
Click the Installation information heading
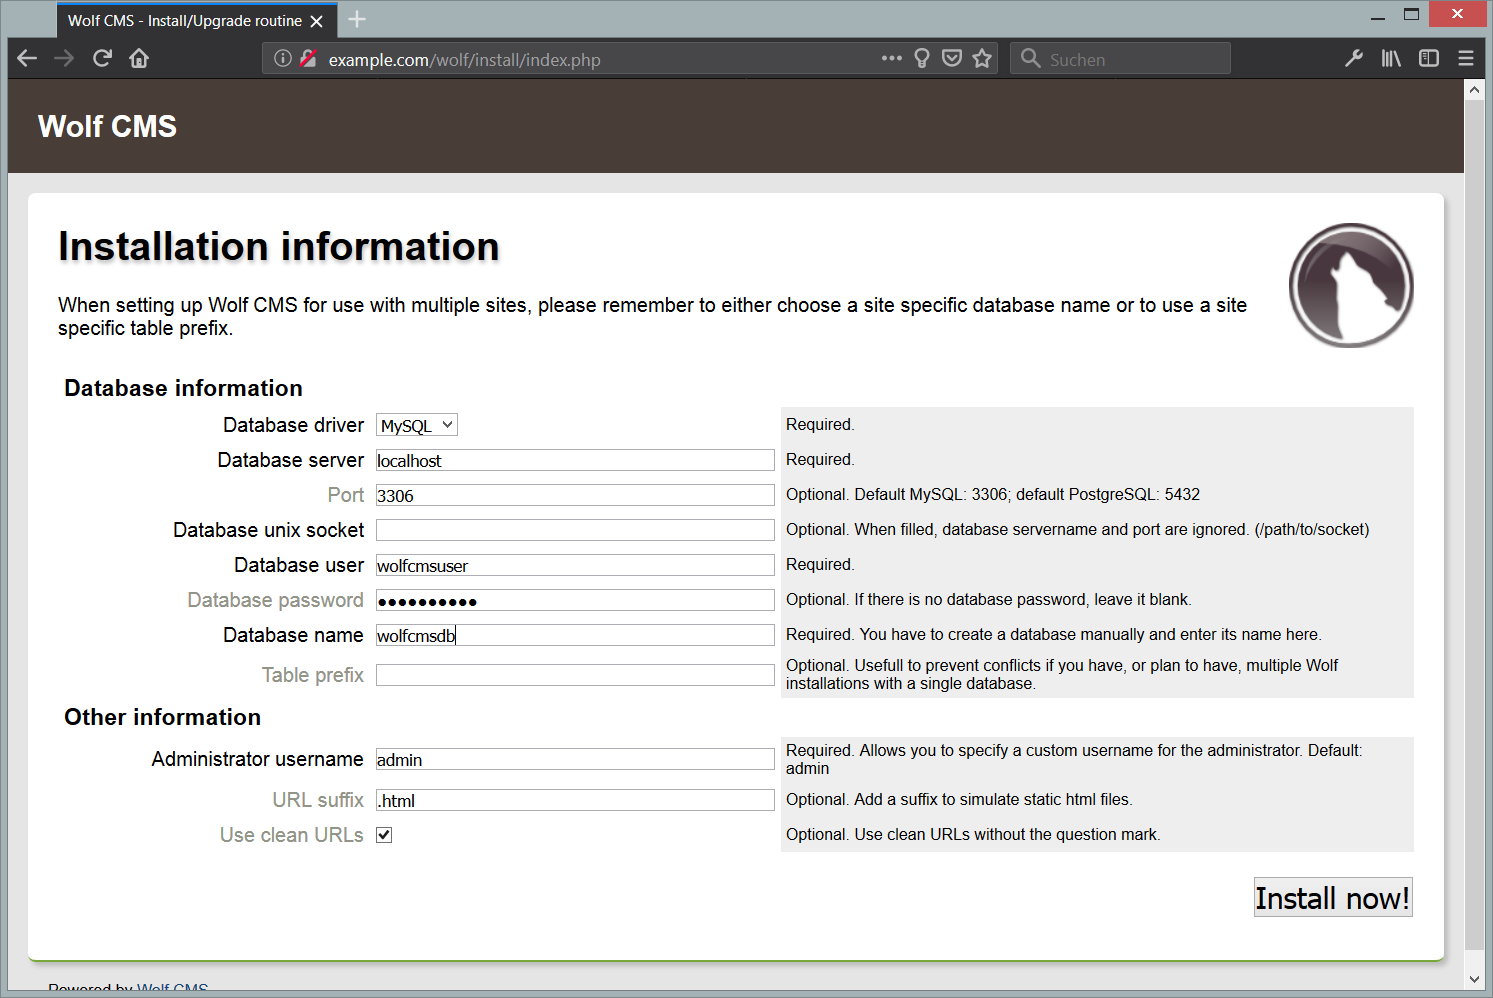pyautogui.click(x=279, y=246)
